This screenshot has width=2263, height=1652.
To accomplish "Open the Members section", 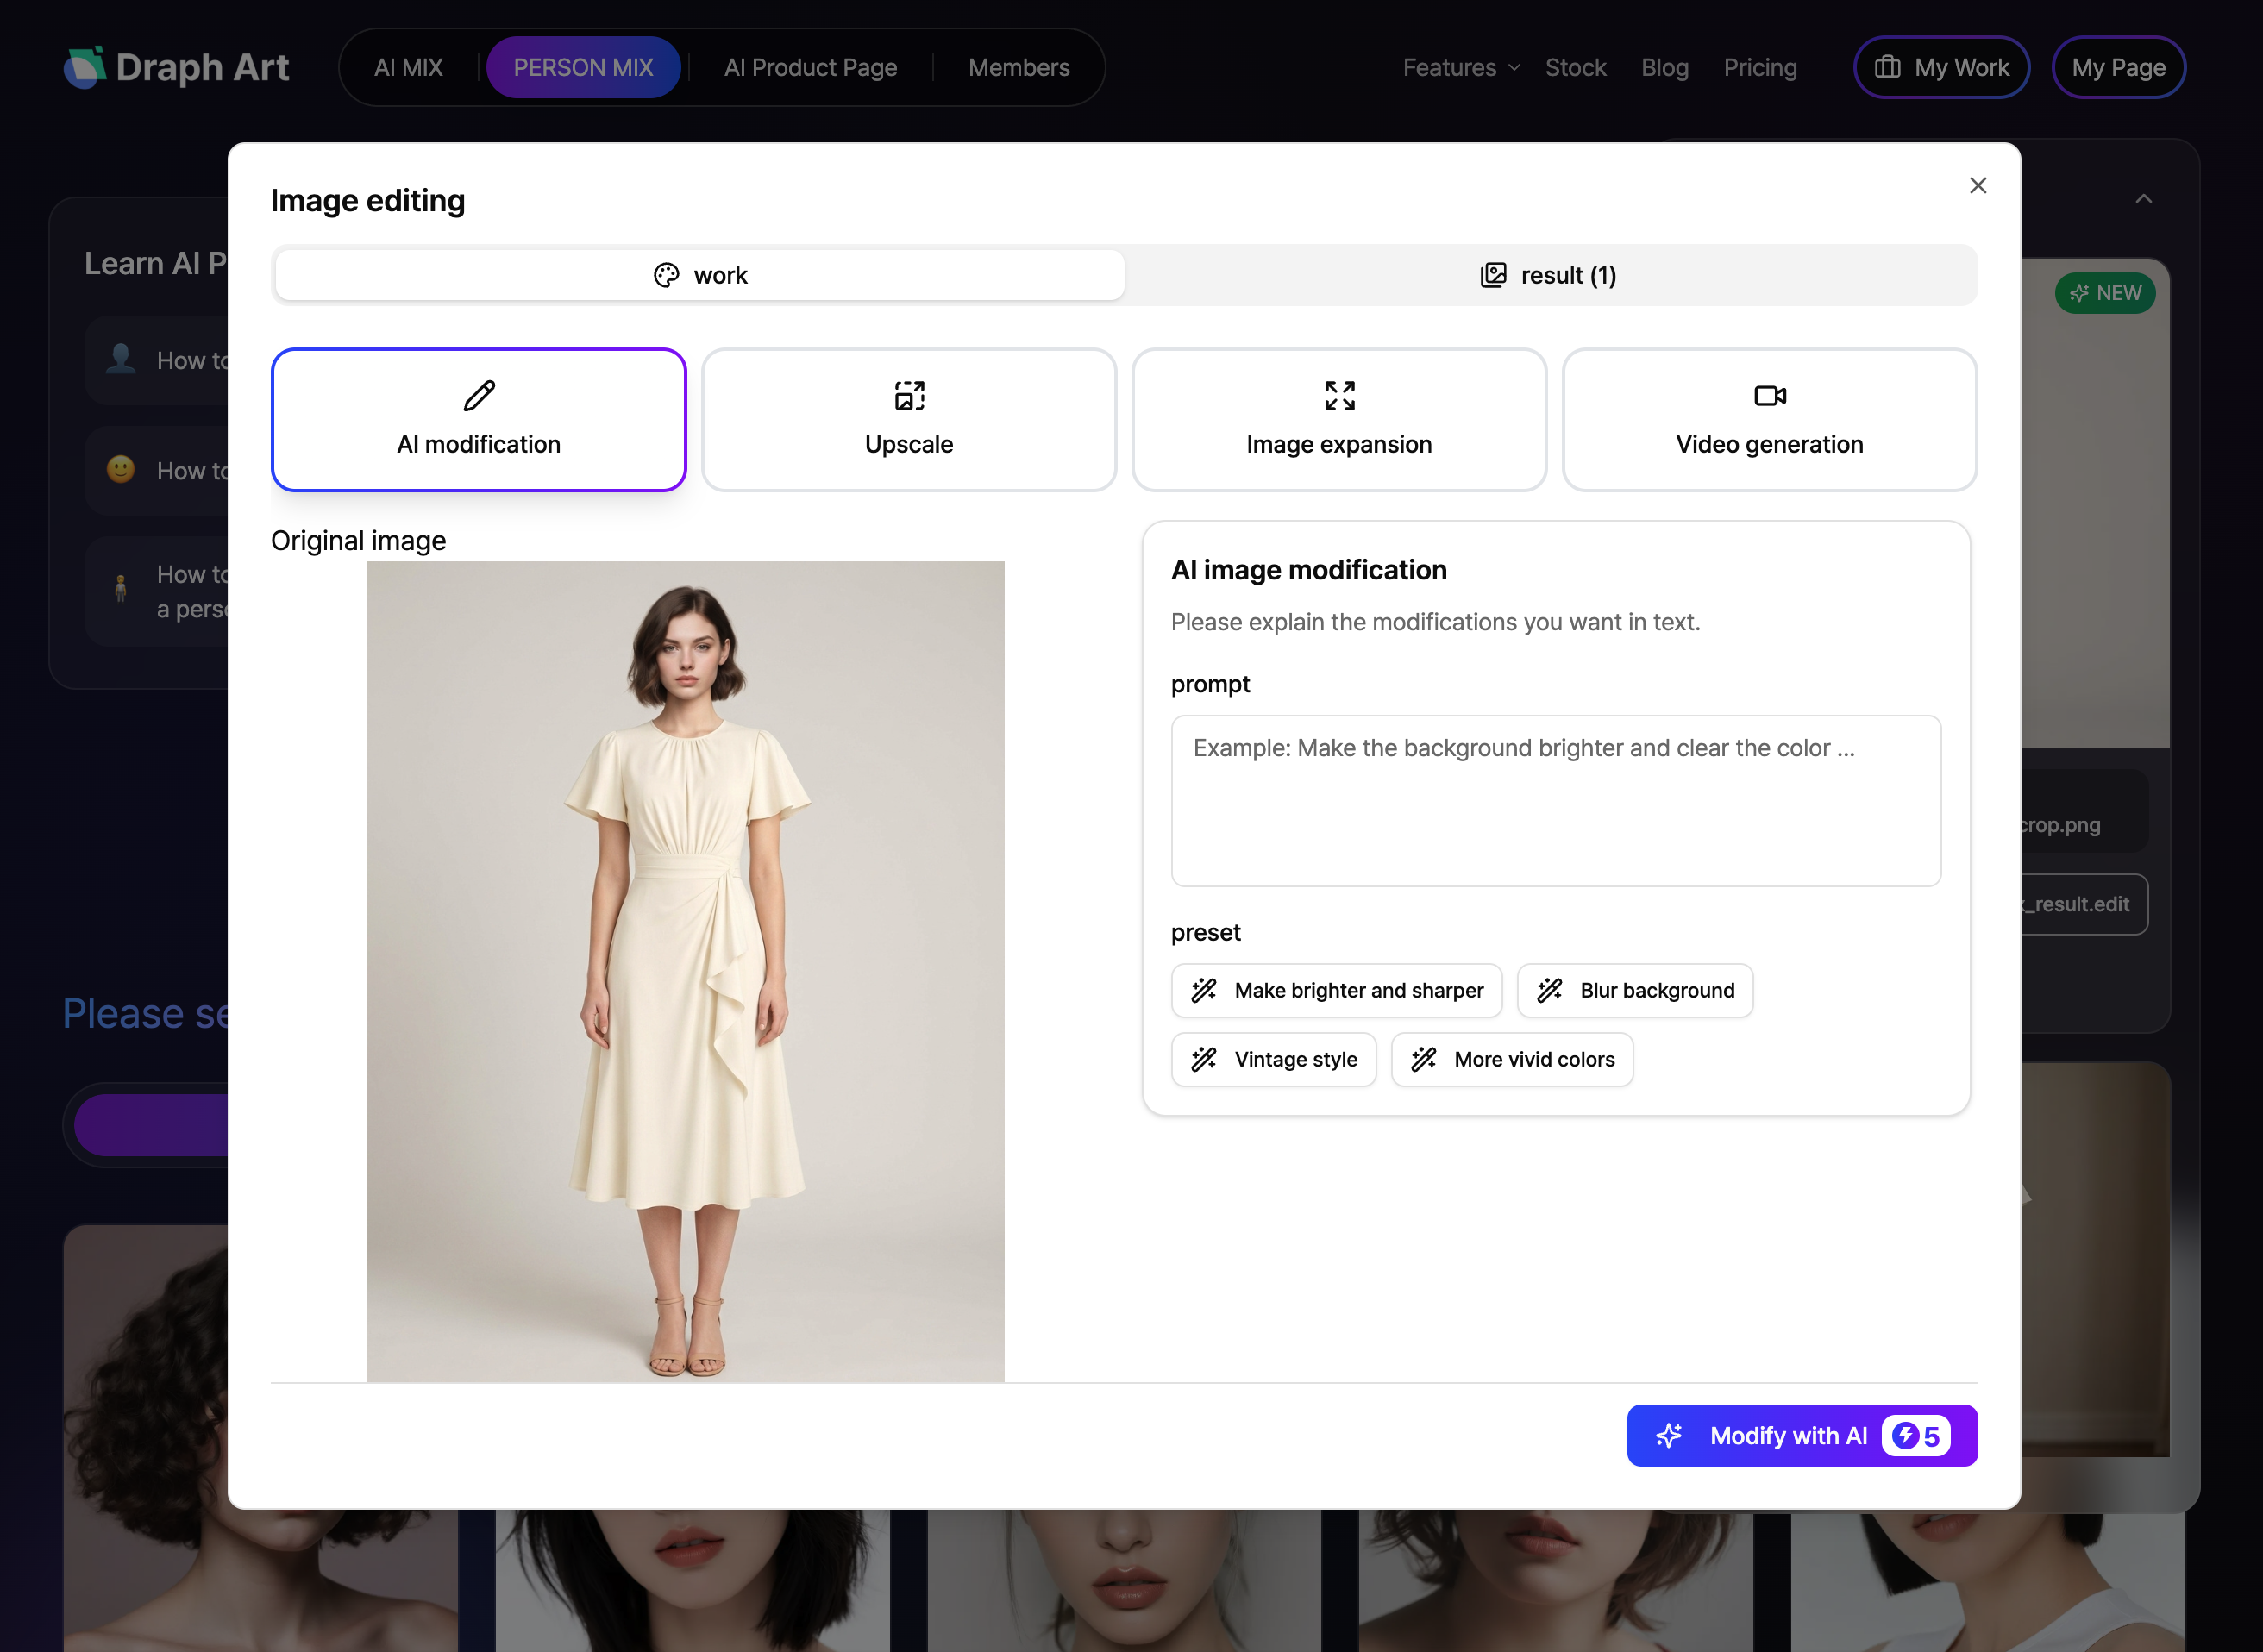I will (x=1018, y=67).
